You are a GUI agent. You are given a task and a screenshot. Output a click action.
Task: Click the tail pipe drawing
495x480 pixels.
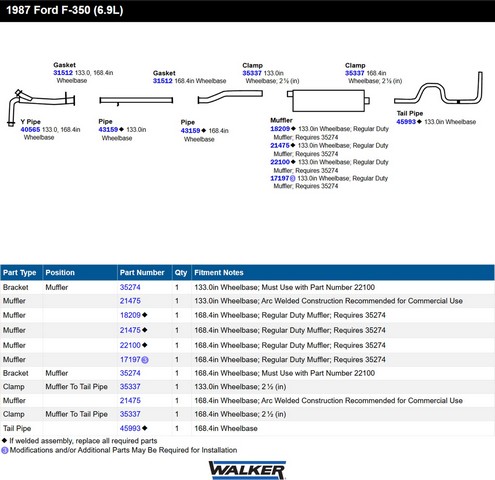[438, 88]
